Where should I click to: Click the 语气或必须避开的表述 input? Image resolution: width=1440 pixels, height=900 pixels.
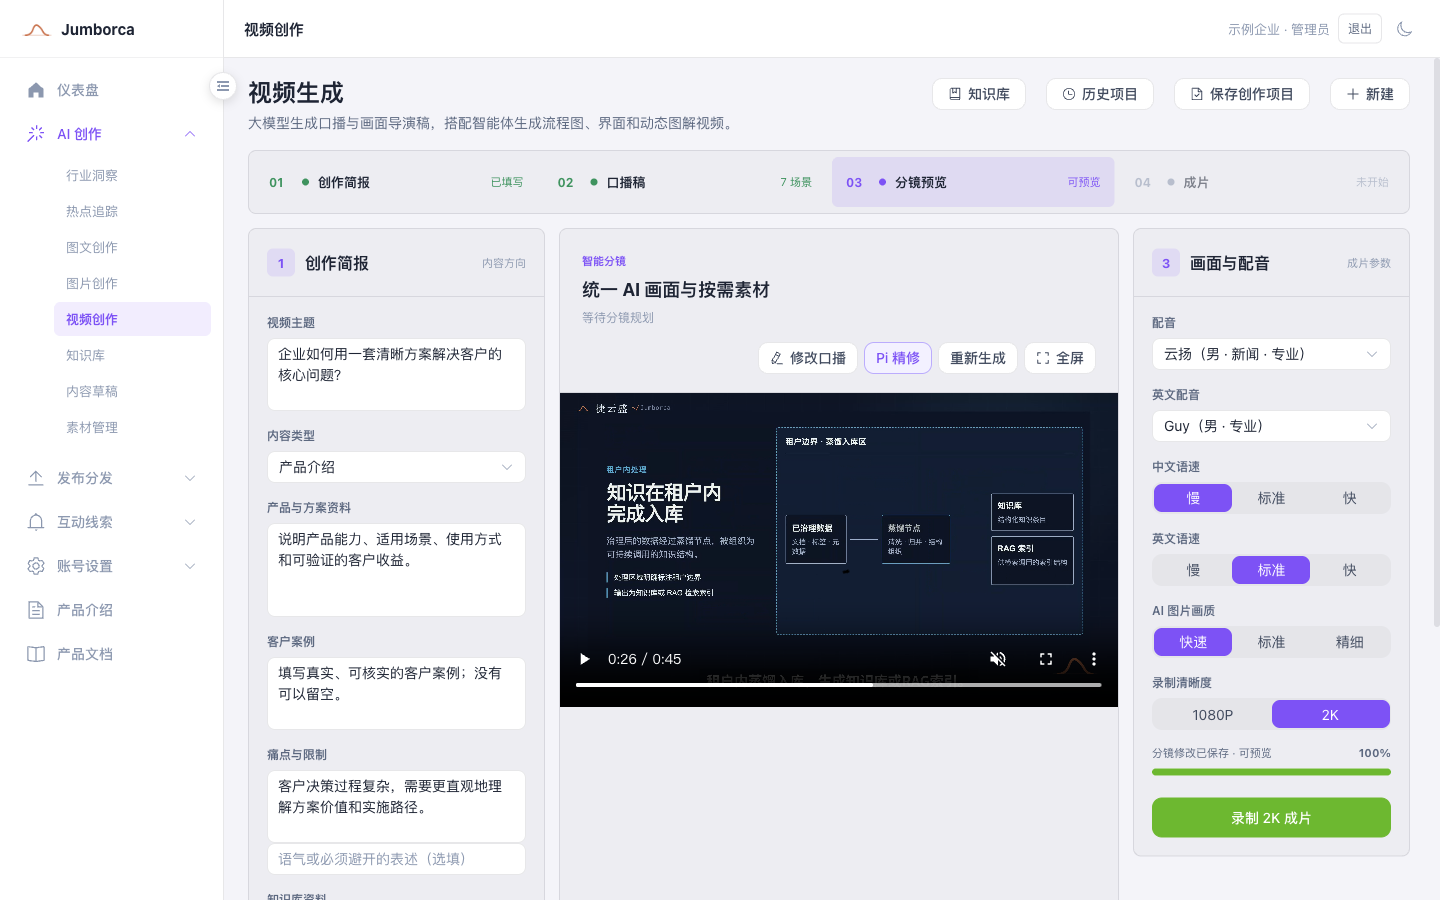pos(396,859)
